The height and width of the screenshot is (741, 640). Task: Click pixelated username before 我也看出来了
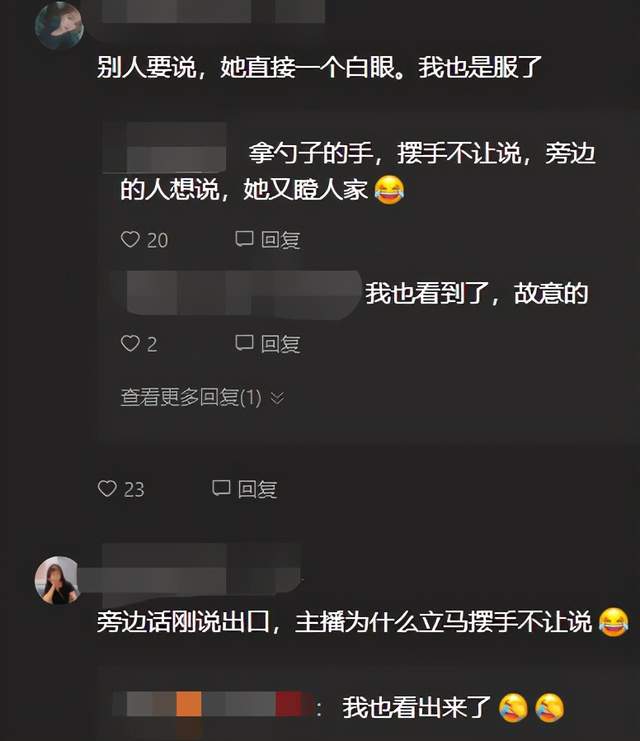(213, 704)
